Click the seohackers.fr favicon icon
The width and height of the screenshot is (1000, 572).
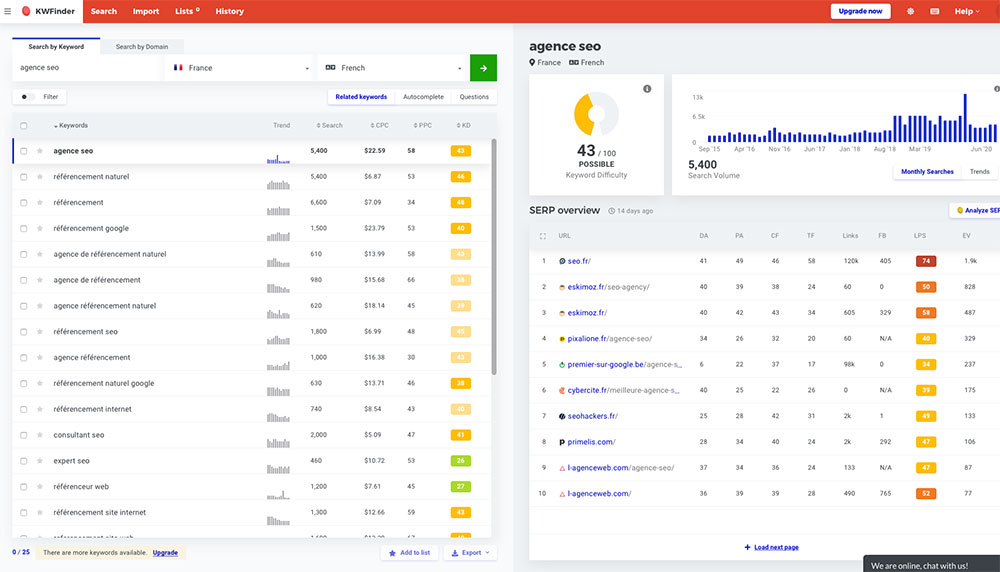click(562, 416)
